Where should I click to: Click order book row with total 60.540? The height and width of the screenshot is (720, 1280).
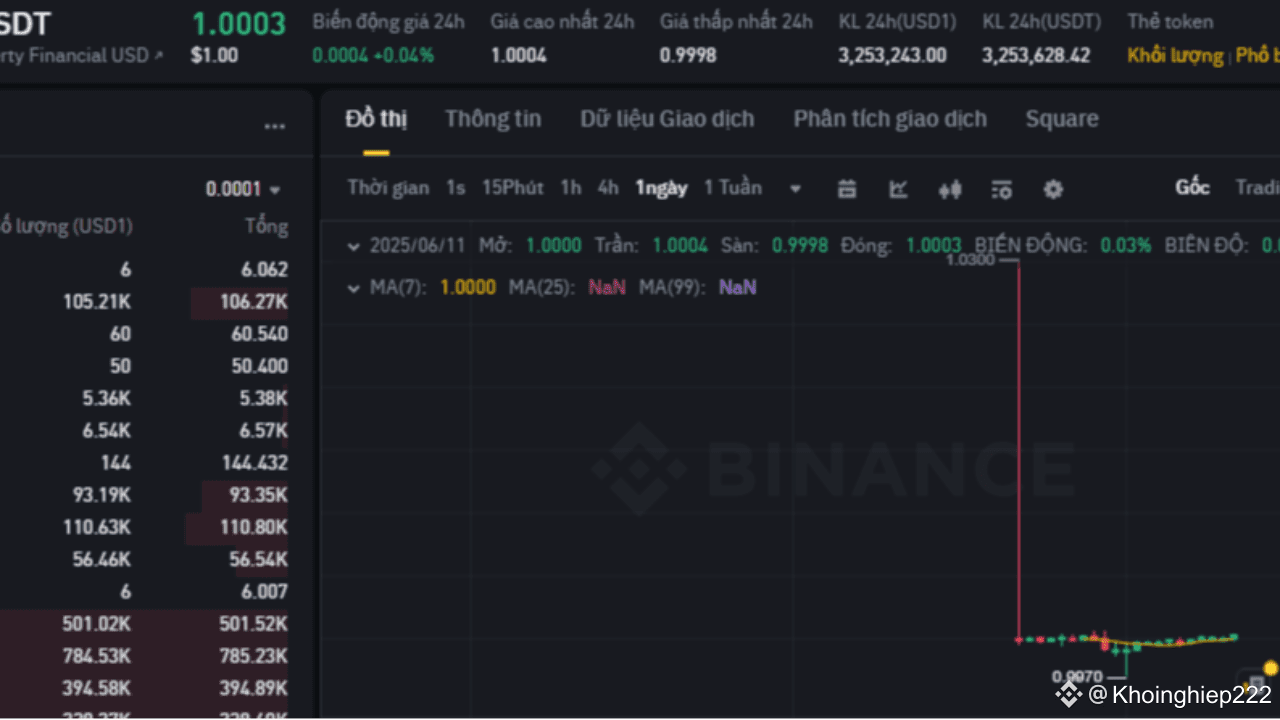(144, 334)
